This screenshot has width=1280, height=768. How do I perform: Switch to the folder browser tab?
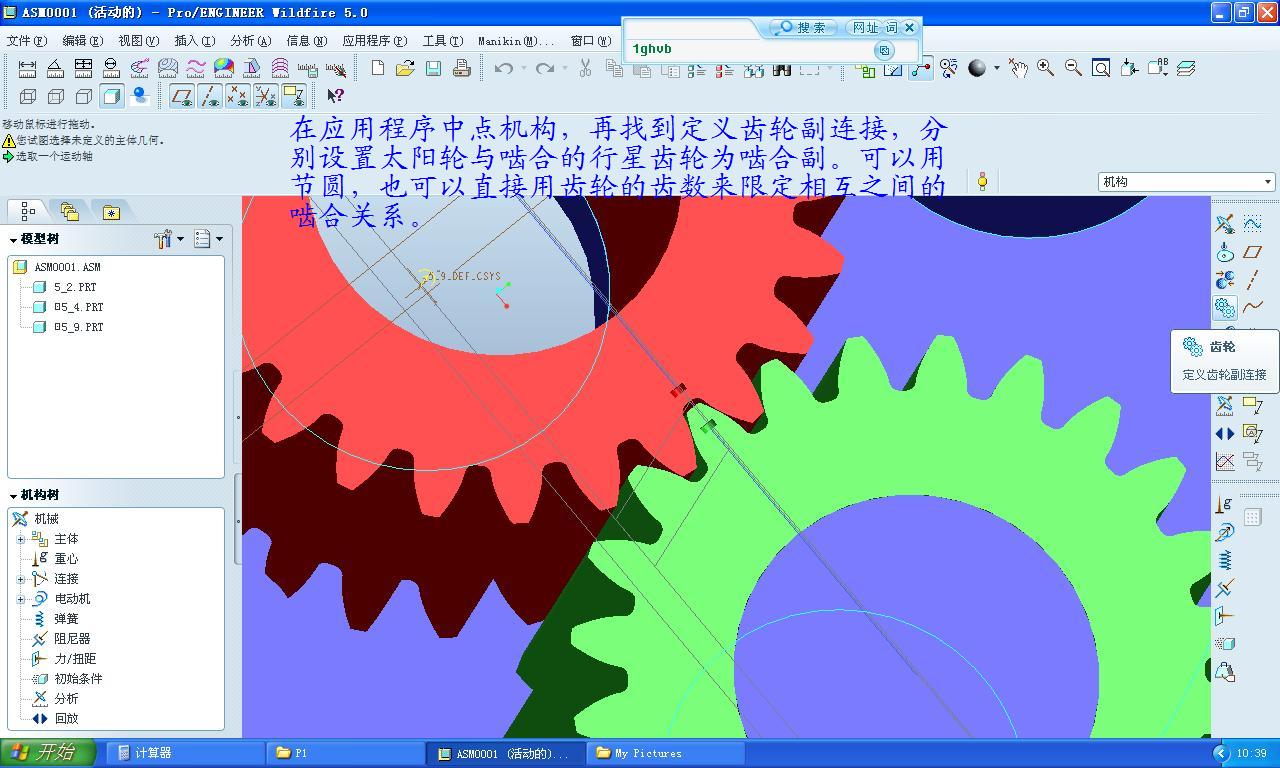tap(69, 211)
